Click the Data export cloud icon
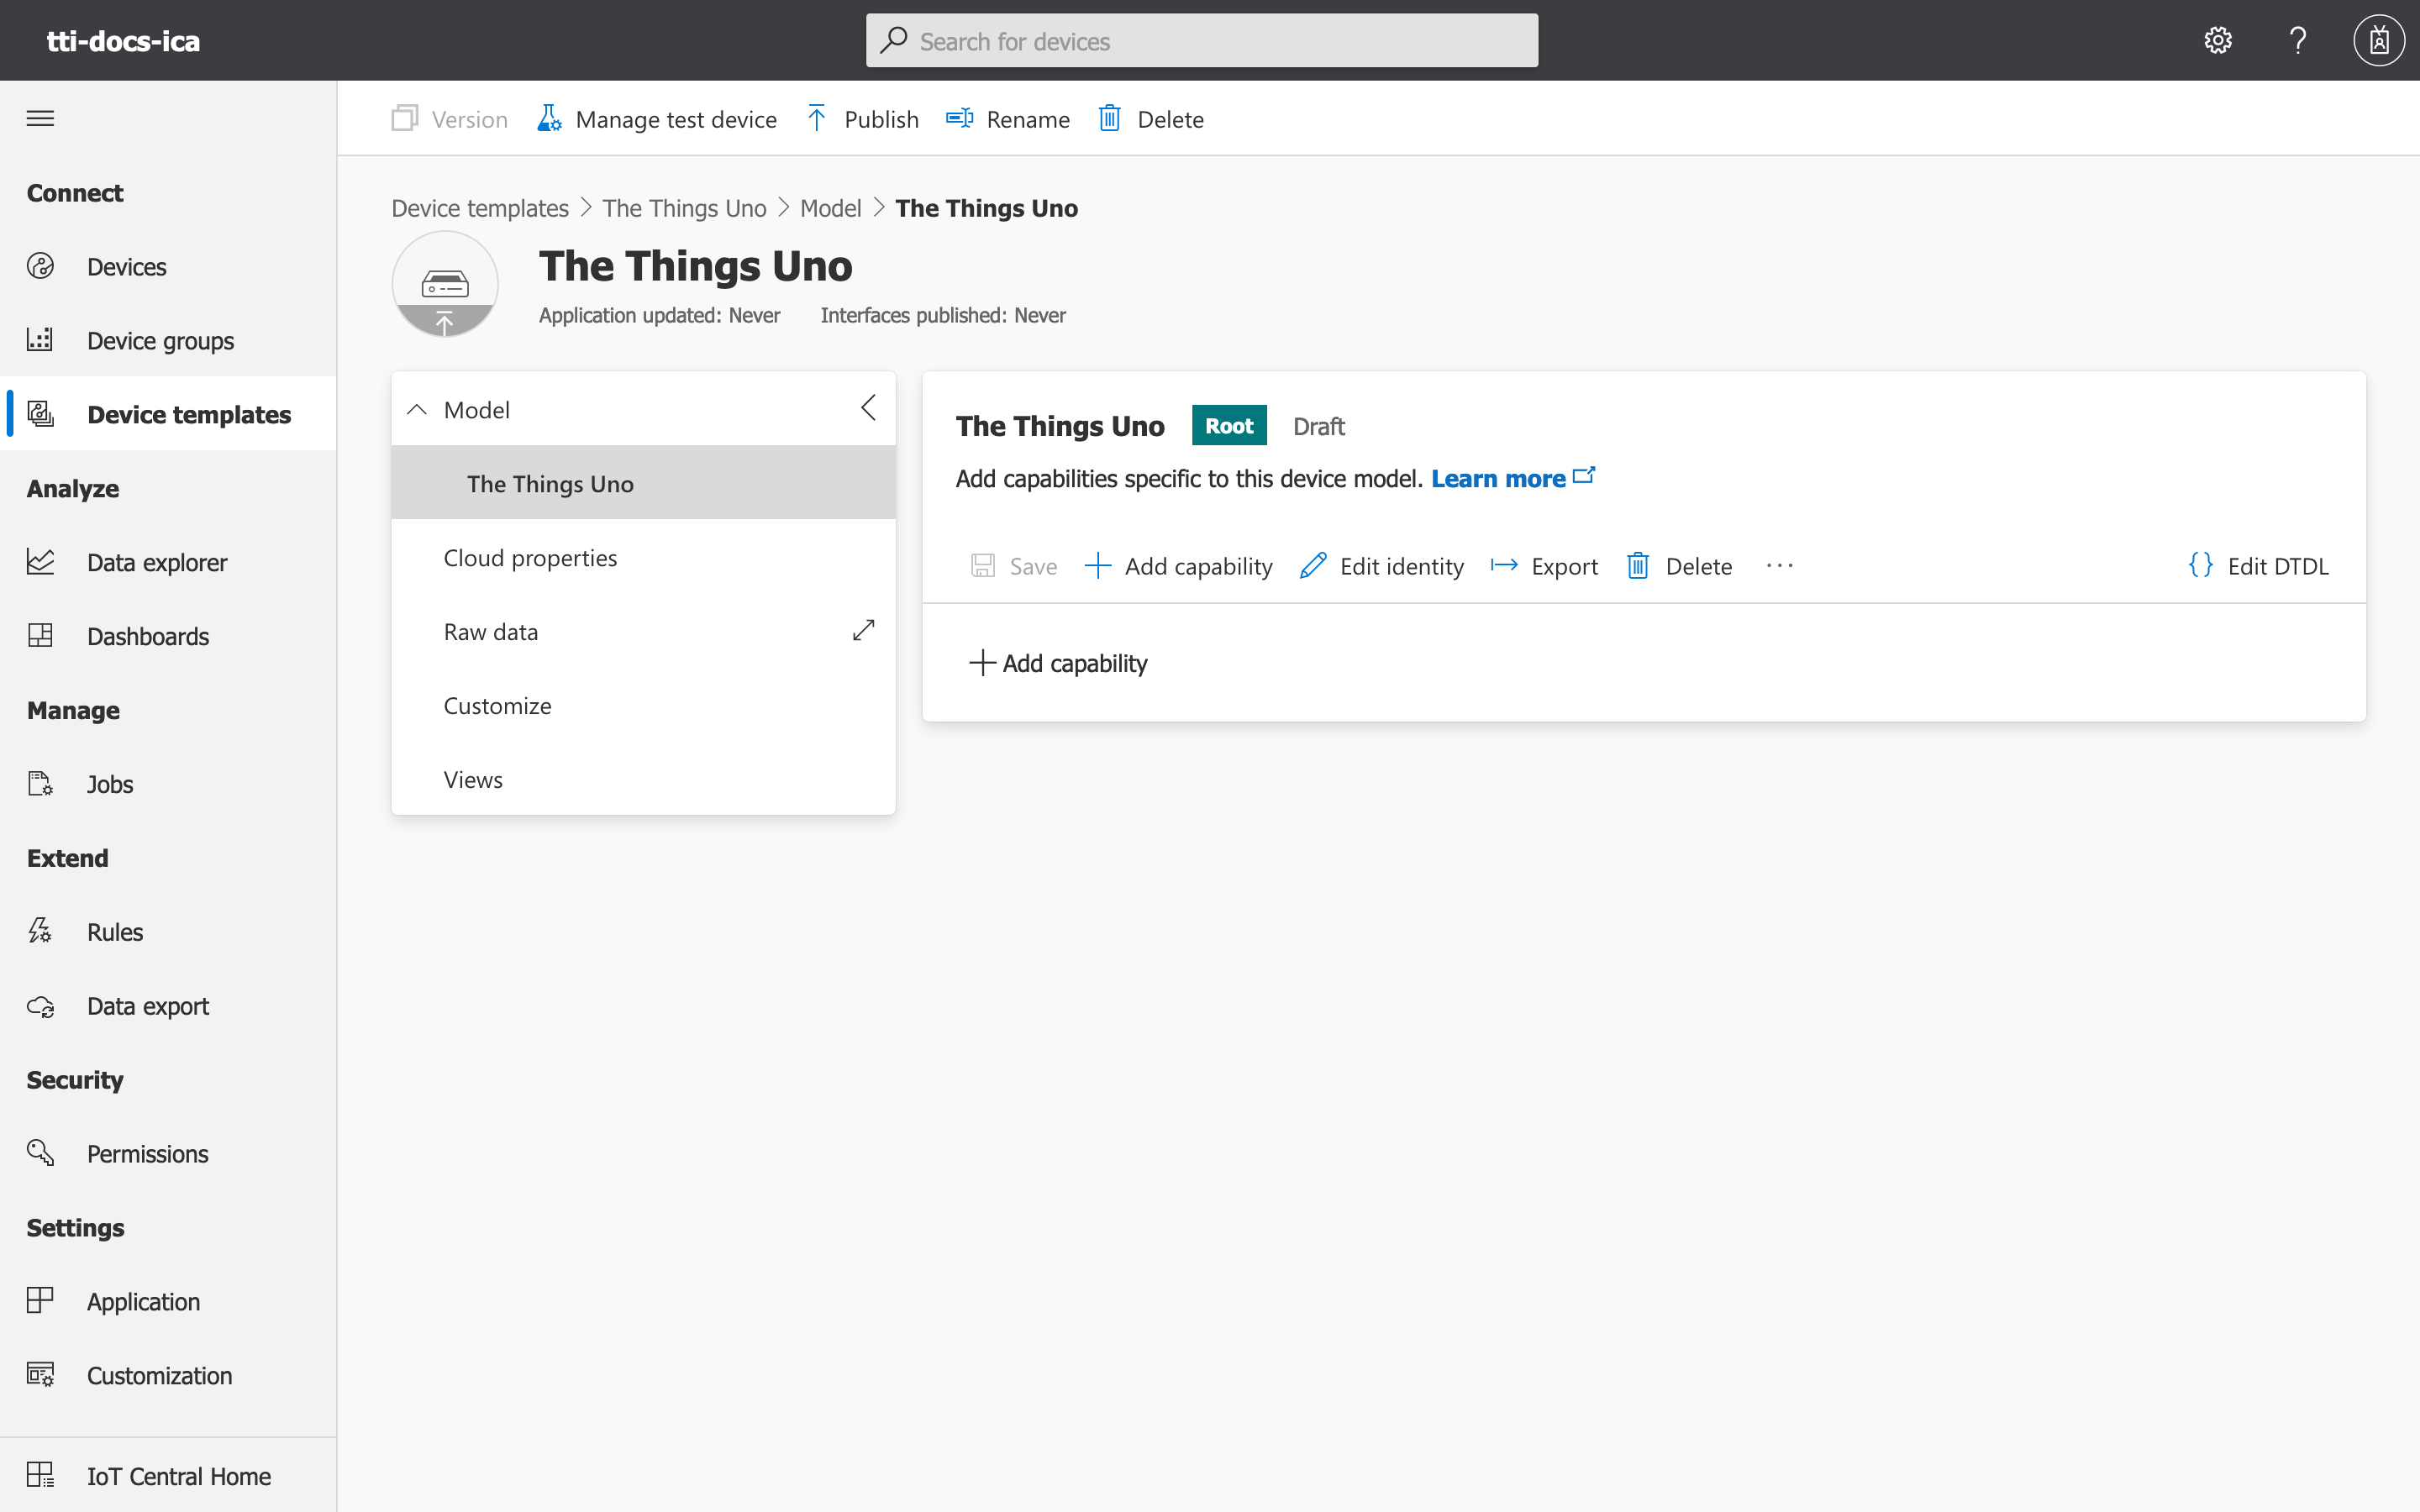The height and width of the screenshot is (1512, 2420). [40, 1006]
